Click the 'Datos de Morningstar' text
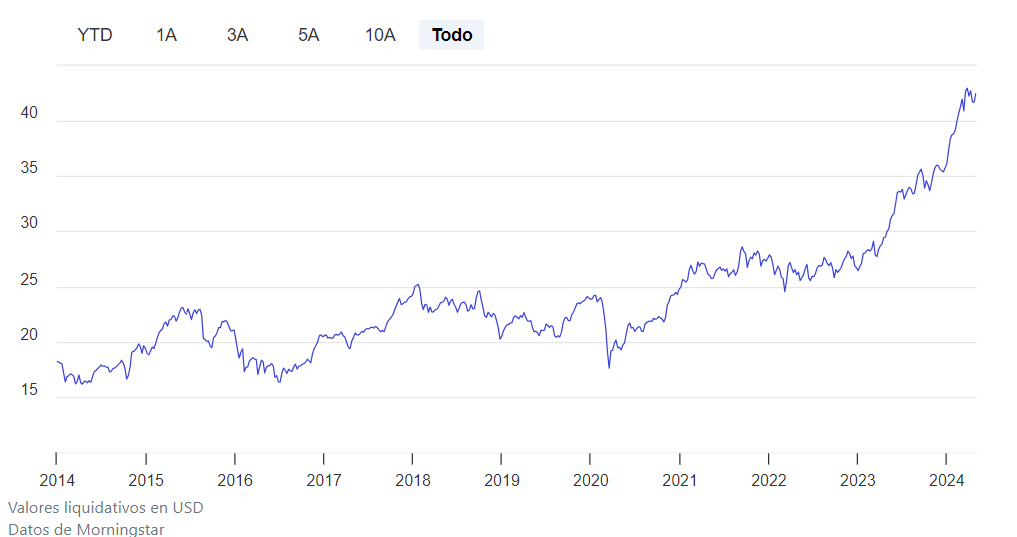 (x=86, y=529)
